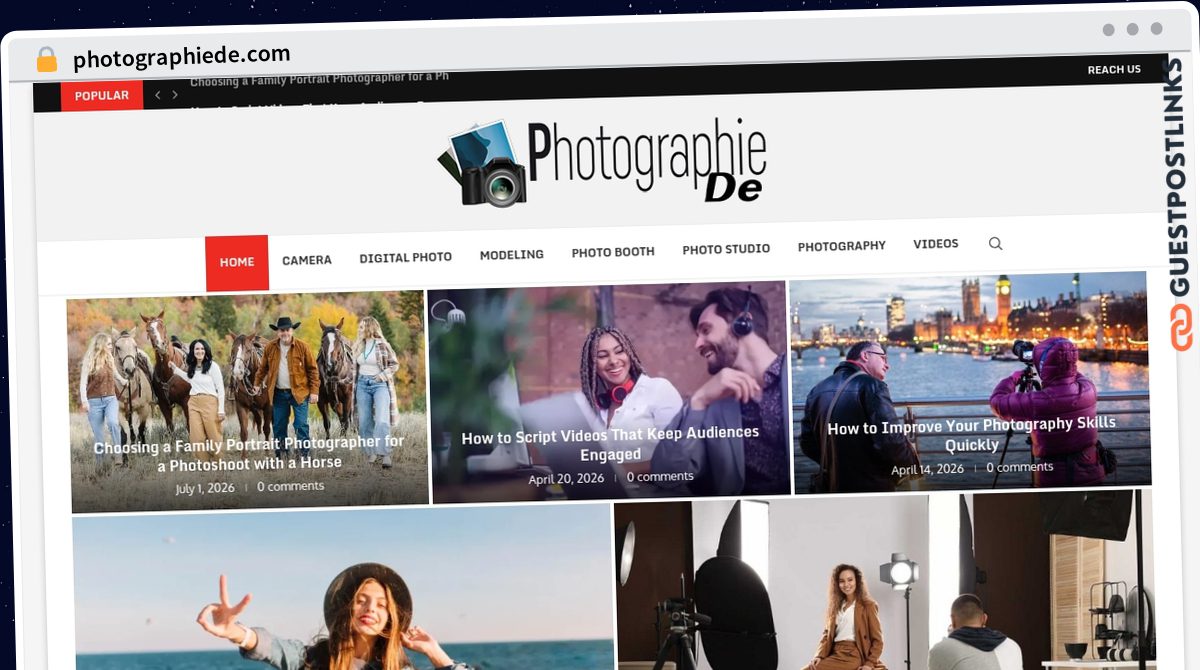Click the July 1, 2026 date
The height and width of the screenshot is (670, 1200).
pos(205,488)
